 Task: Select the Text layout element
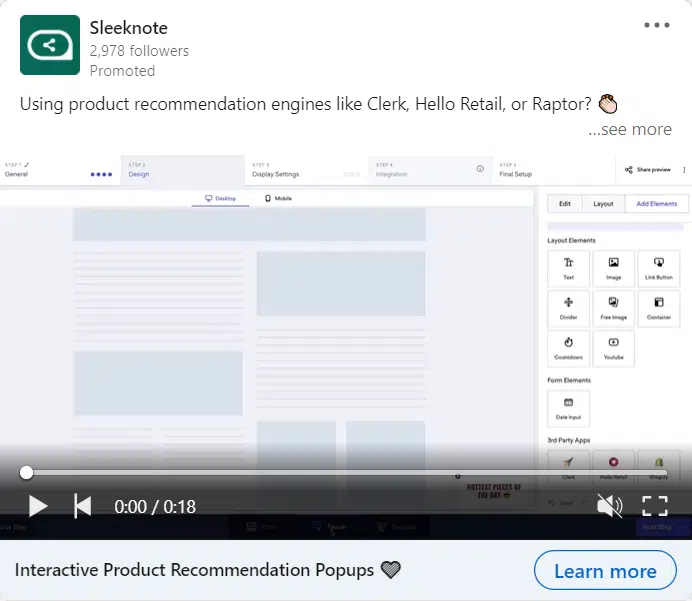pyautogui.click(x=568, y=268)
